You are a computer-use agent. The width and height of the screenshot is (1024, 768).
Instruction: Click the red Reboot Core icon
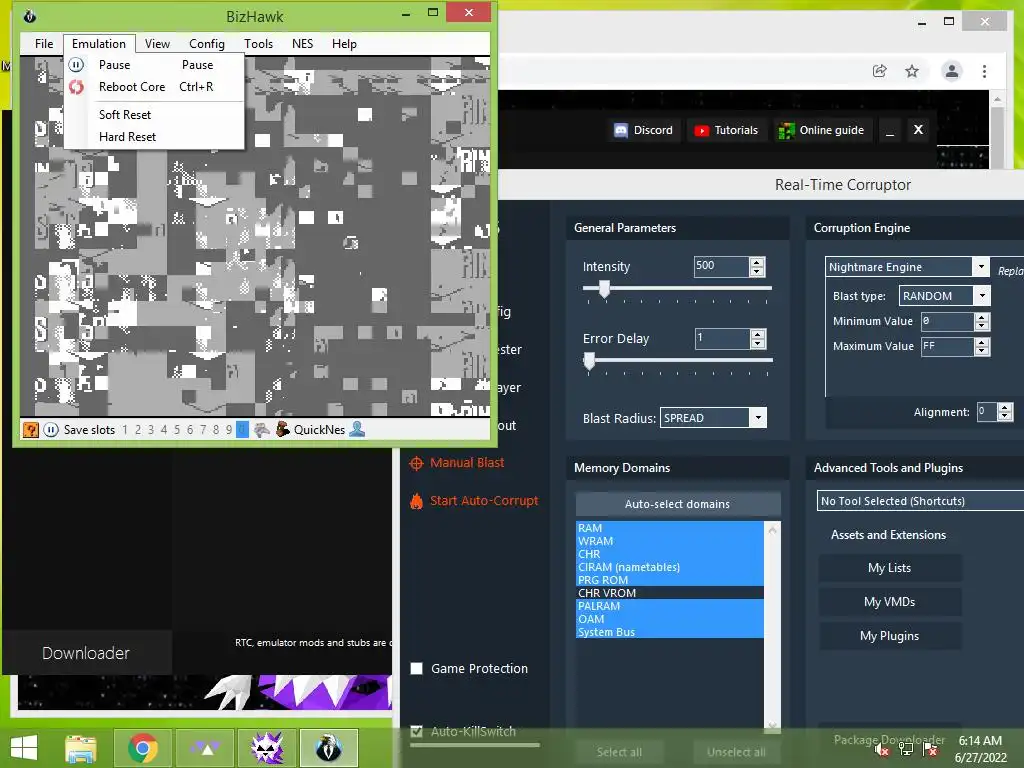click(x=76, y=87)
